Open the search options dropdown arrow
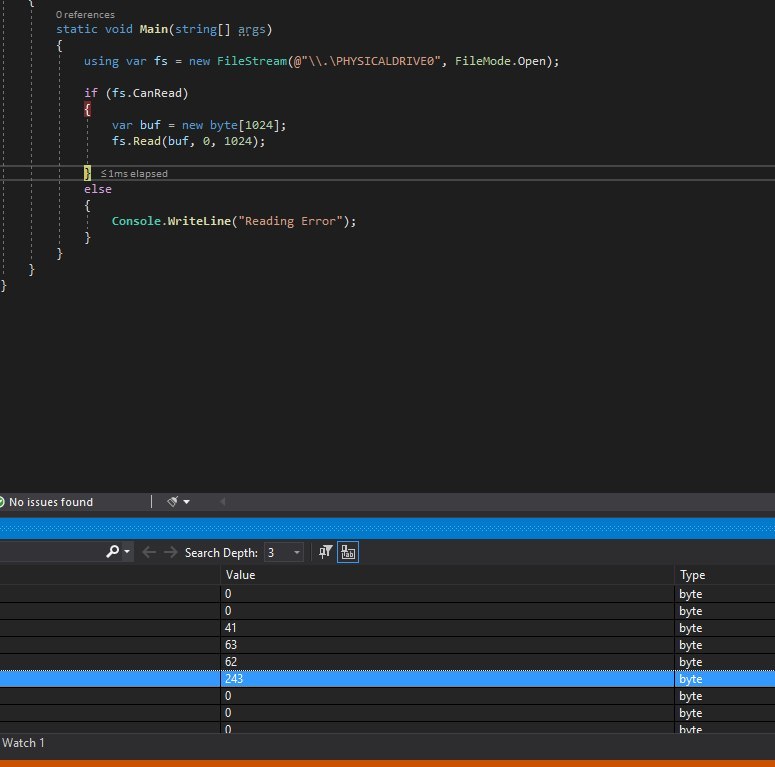Image resolution: width=775 pixels, height=767 pixels. tap(126, 552)
